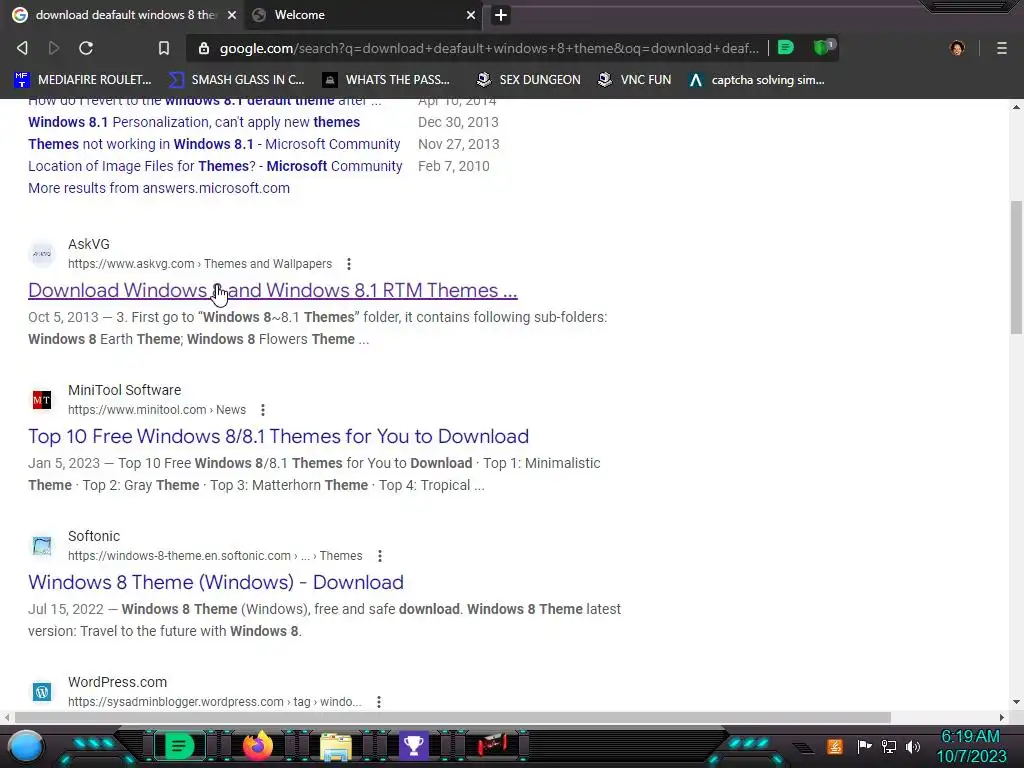Bookmark this page with bookmark icon
This screenshot has width=1024, height=768.
pos(164,48)
